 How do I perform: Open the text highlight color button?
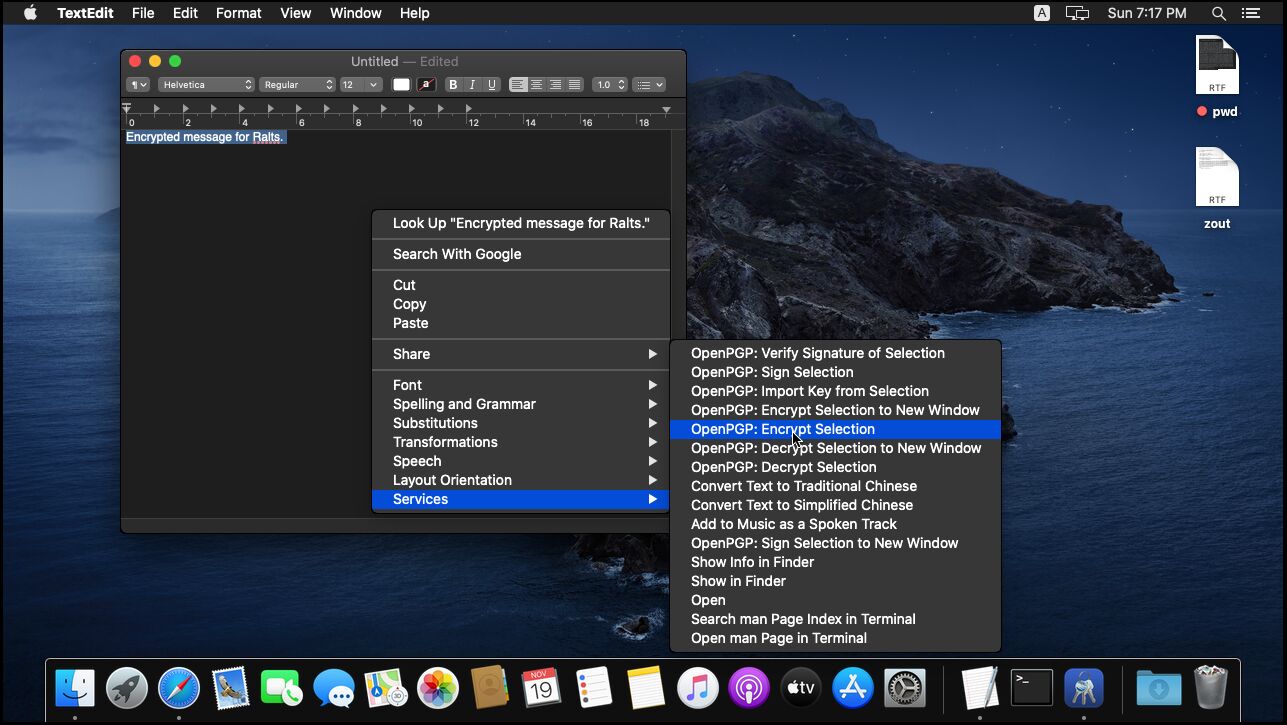click(x=426, y=85)
